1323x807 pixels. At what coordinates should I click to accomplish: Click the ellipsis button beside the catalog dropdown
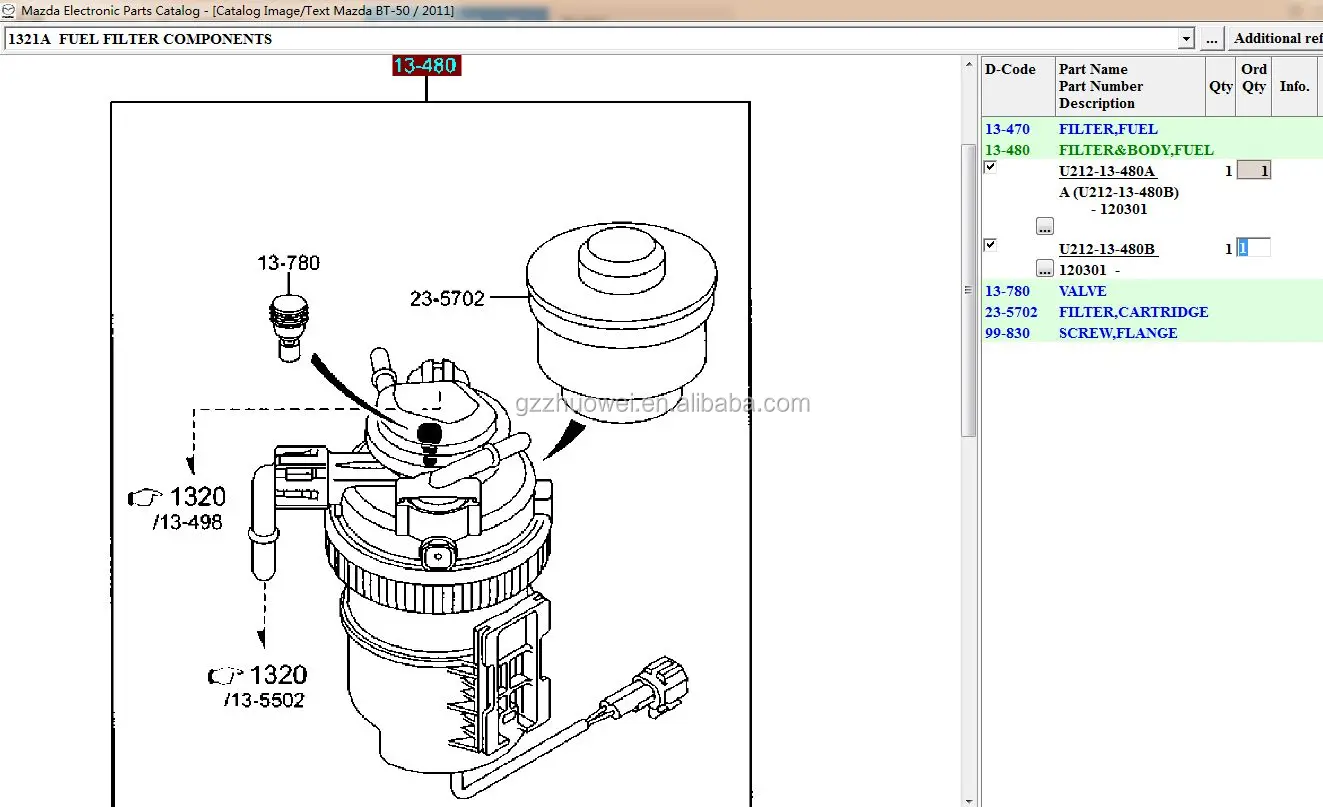pos(1212,39)
